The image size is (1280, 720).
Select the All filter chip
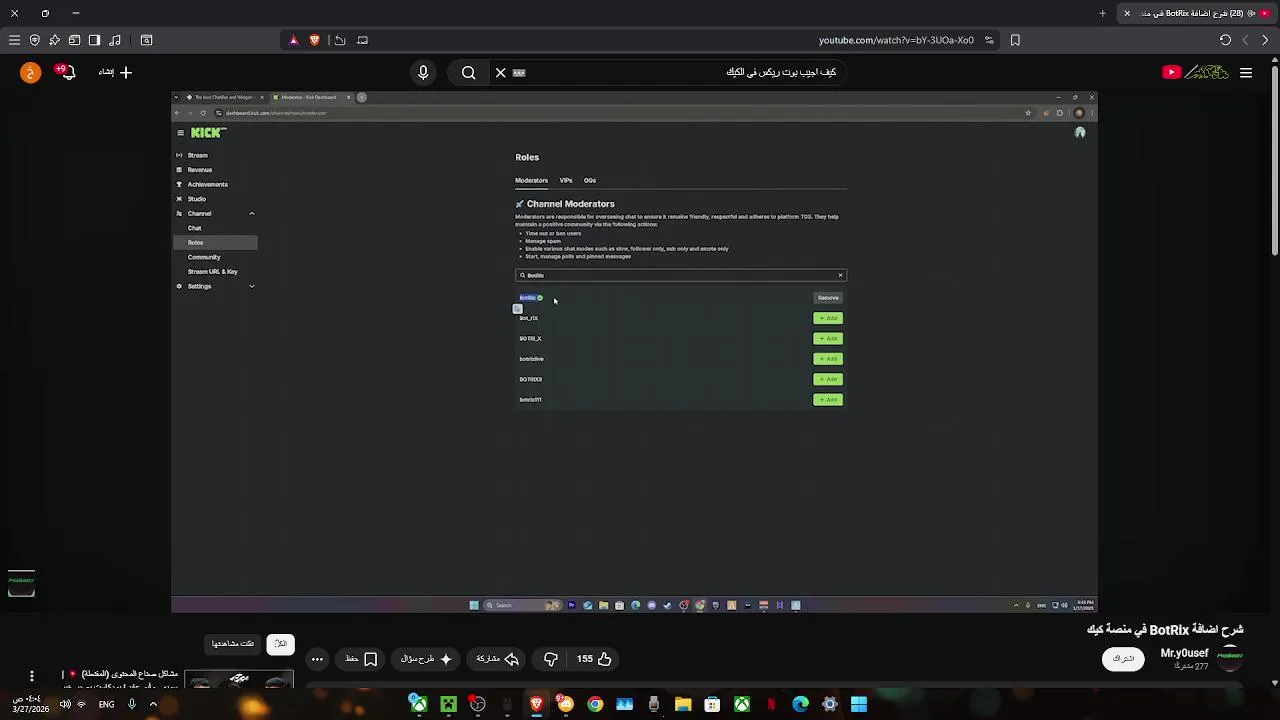click(281, 644)
